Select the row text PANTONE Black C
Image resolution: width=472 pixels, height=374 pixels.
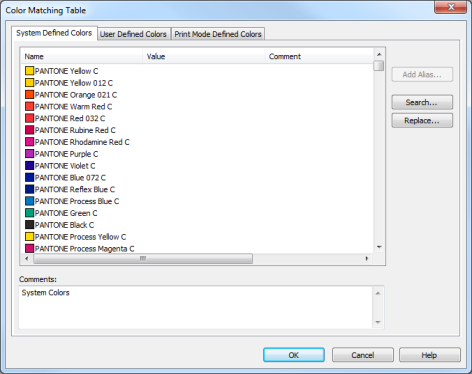(64, 225)
